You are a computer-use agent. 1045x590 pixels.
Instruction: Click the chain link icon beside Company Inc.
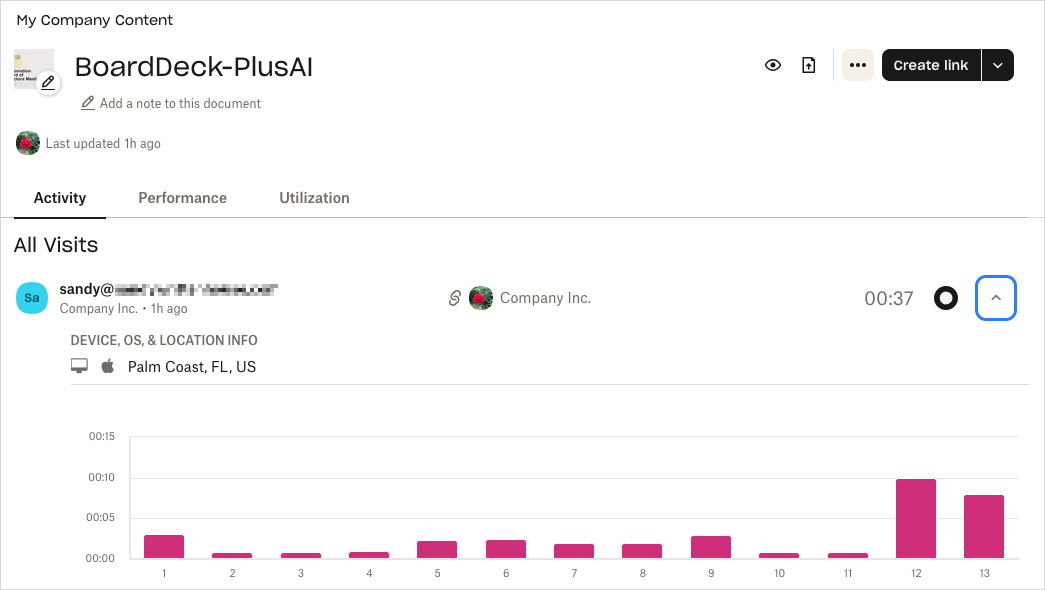[x=455, y=298]
